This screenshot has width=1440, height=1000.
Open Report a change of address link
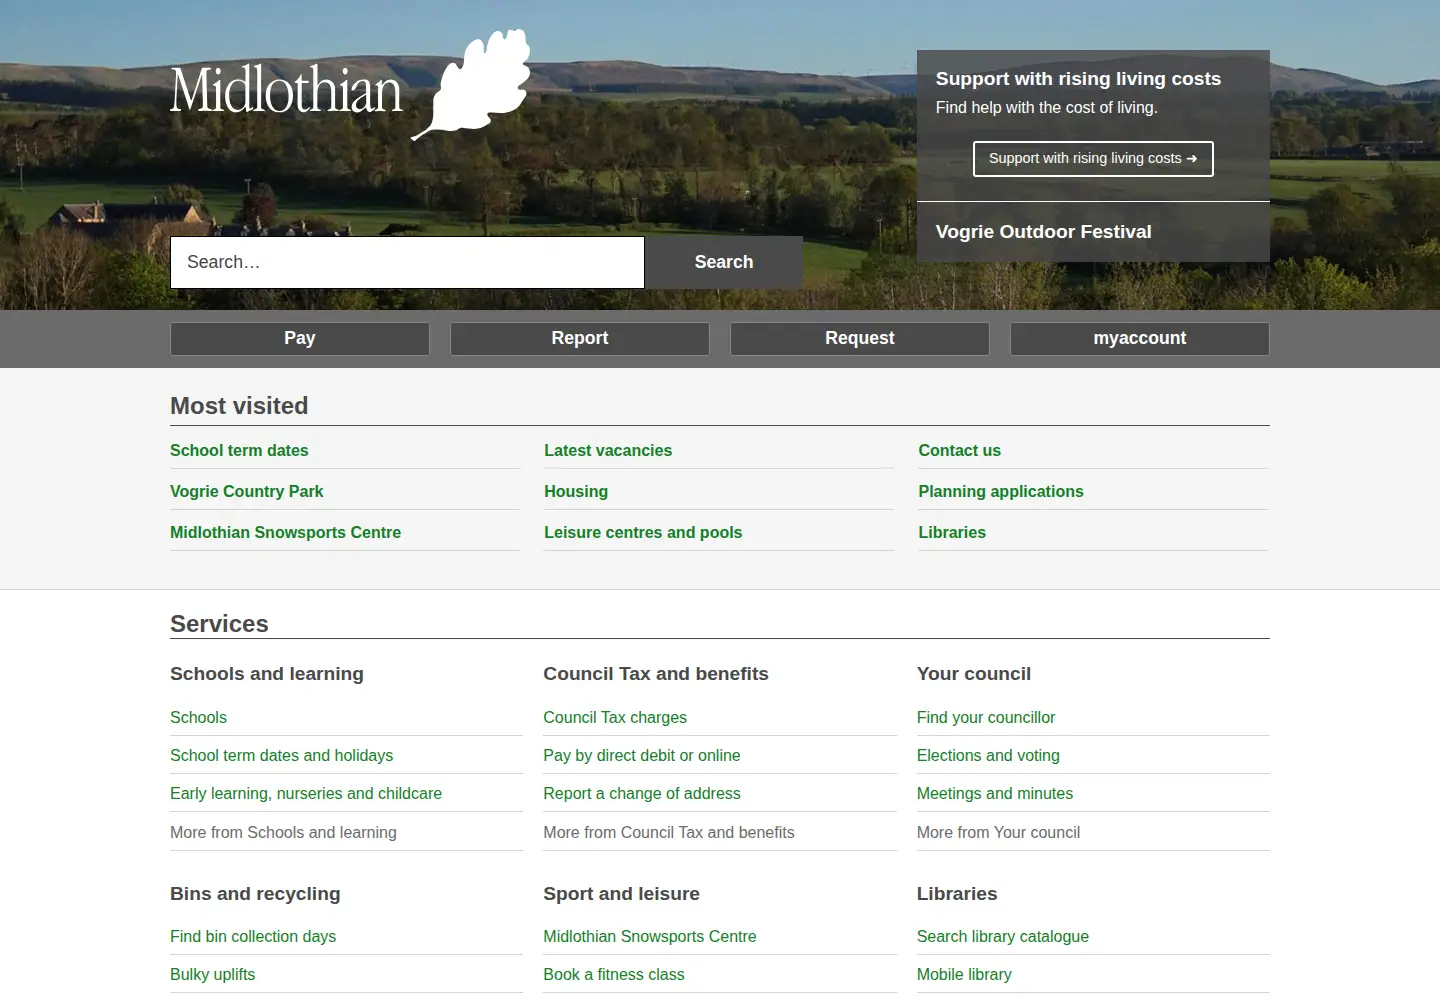(x=642, y=794)
